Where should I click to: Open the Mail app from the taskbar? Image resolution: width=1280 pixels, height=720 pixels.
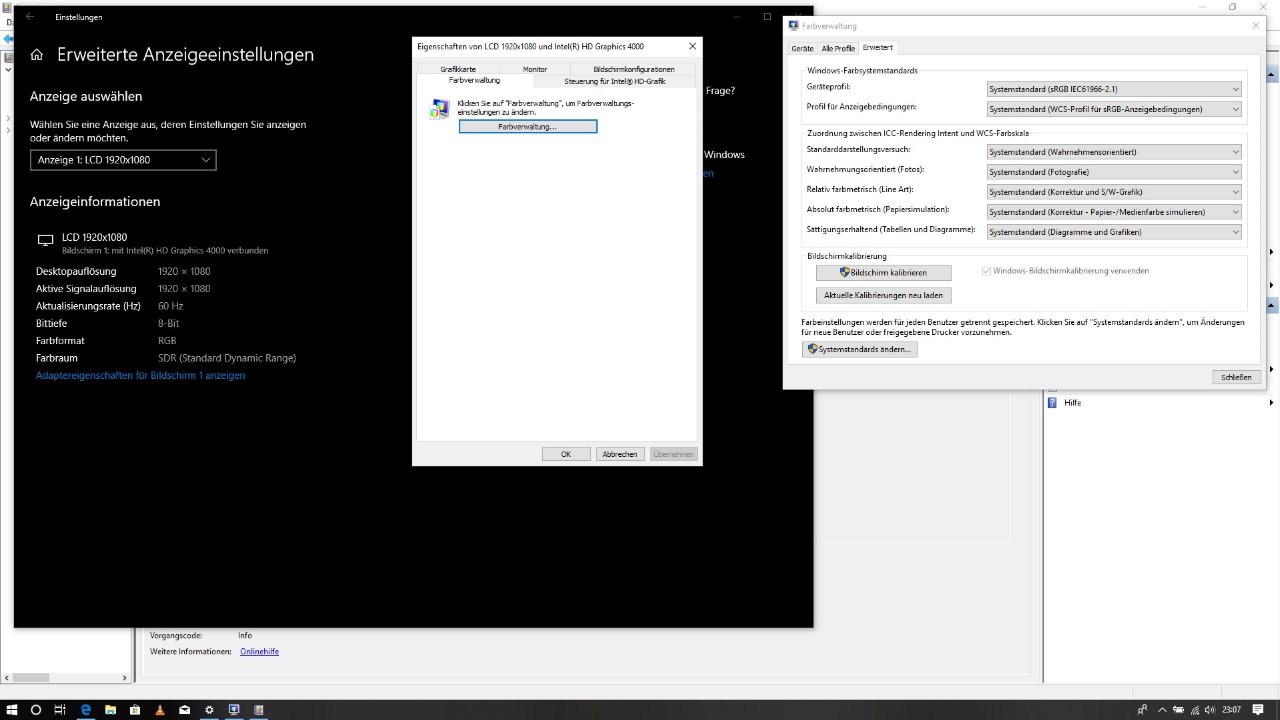click(x=184, y=710)
